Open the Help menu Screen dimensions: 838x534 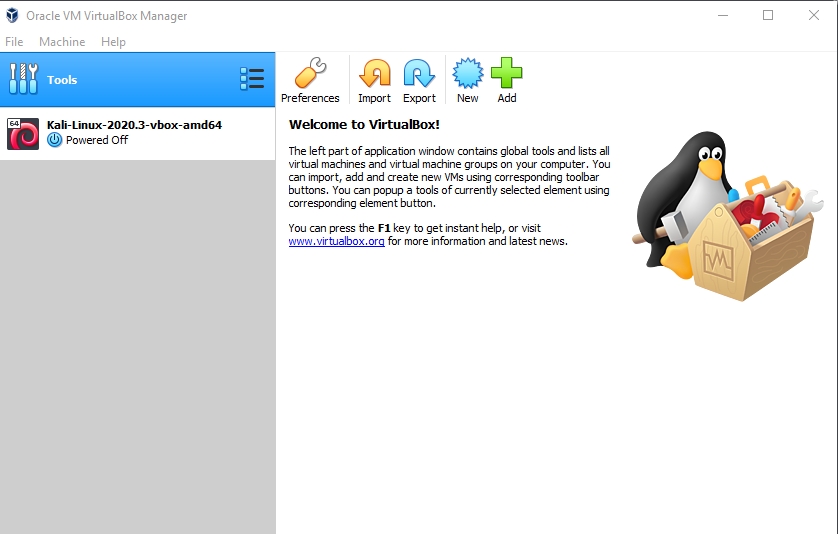[x=113, y=42]
